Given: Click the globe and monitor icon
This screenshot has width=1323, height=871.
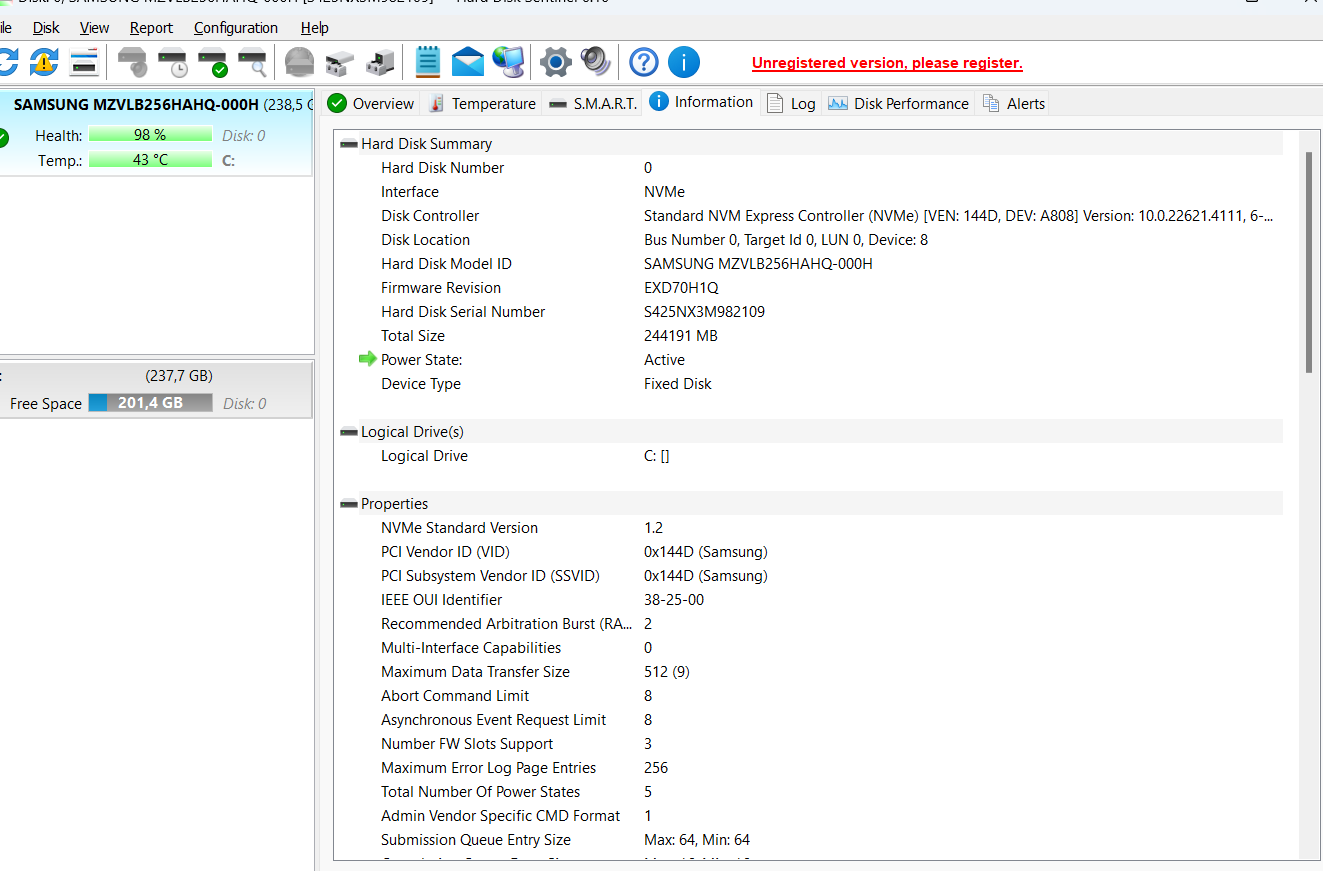Looking at the screenshot, I should tap(508, 62).
